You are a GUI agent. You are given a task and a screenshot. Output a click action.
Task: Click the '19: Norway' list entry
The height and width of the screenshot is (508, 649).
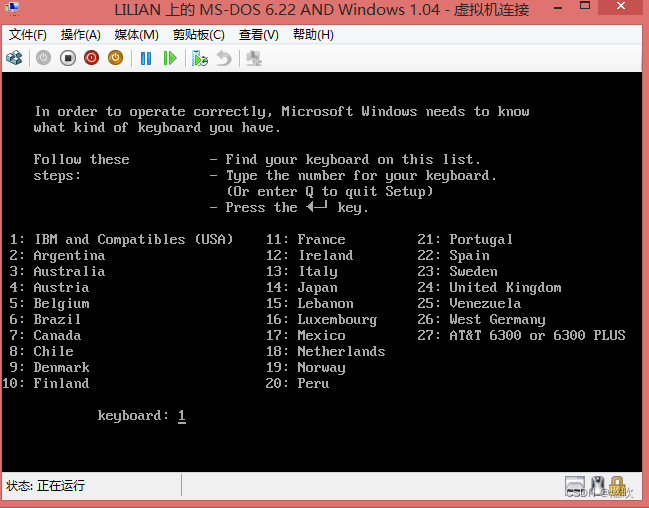pyautogui.click(x=305, y=368)
